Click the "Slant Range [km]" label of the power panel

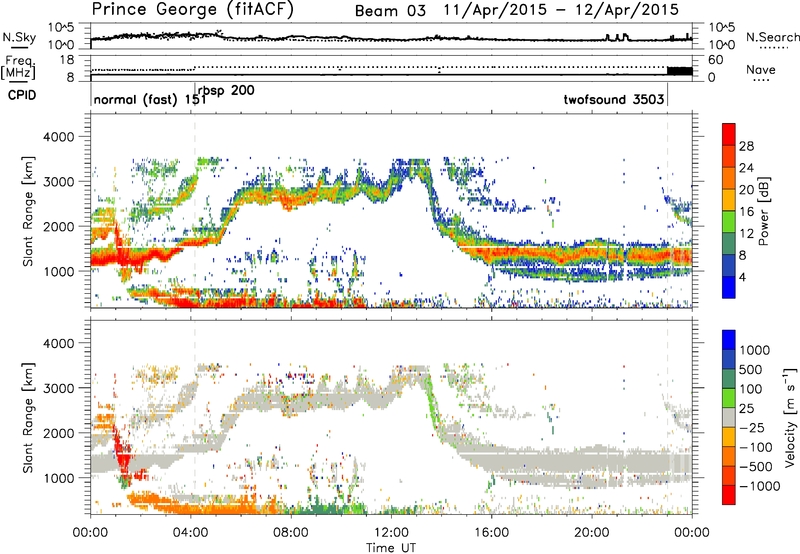pyautogui.click(x=28, y=211)
